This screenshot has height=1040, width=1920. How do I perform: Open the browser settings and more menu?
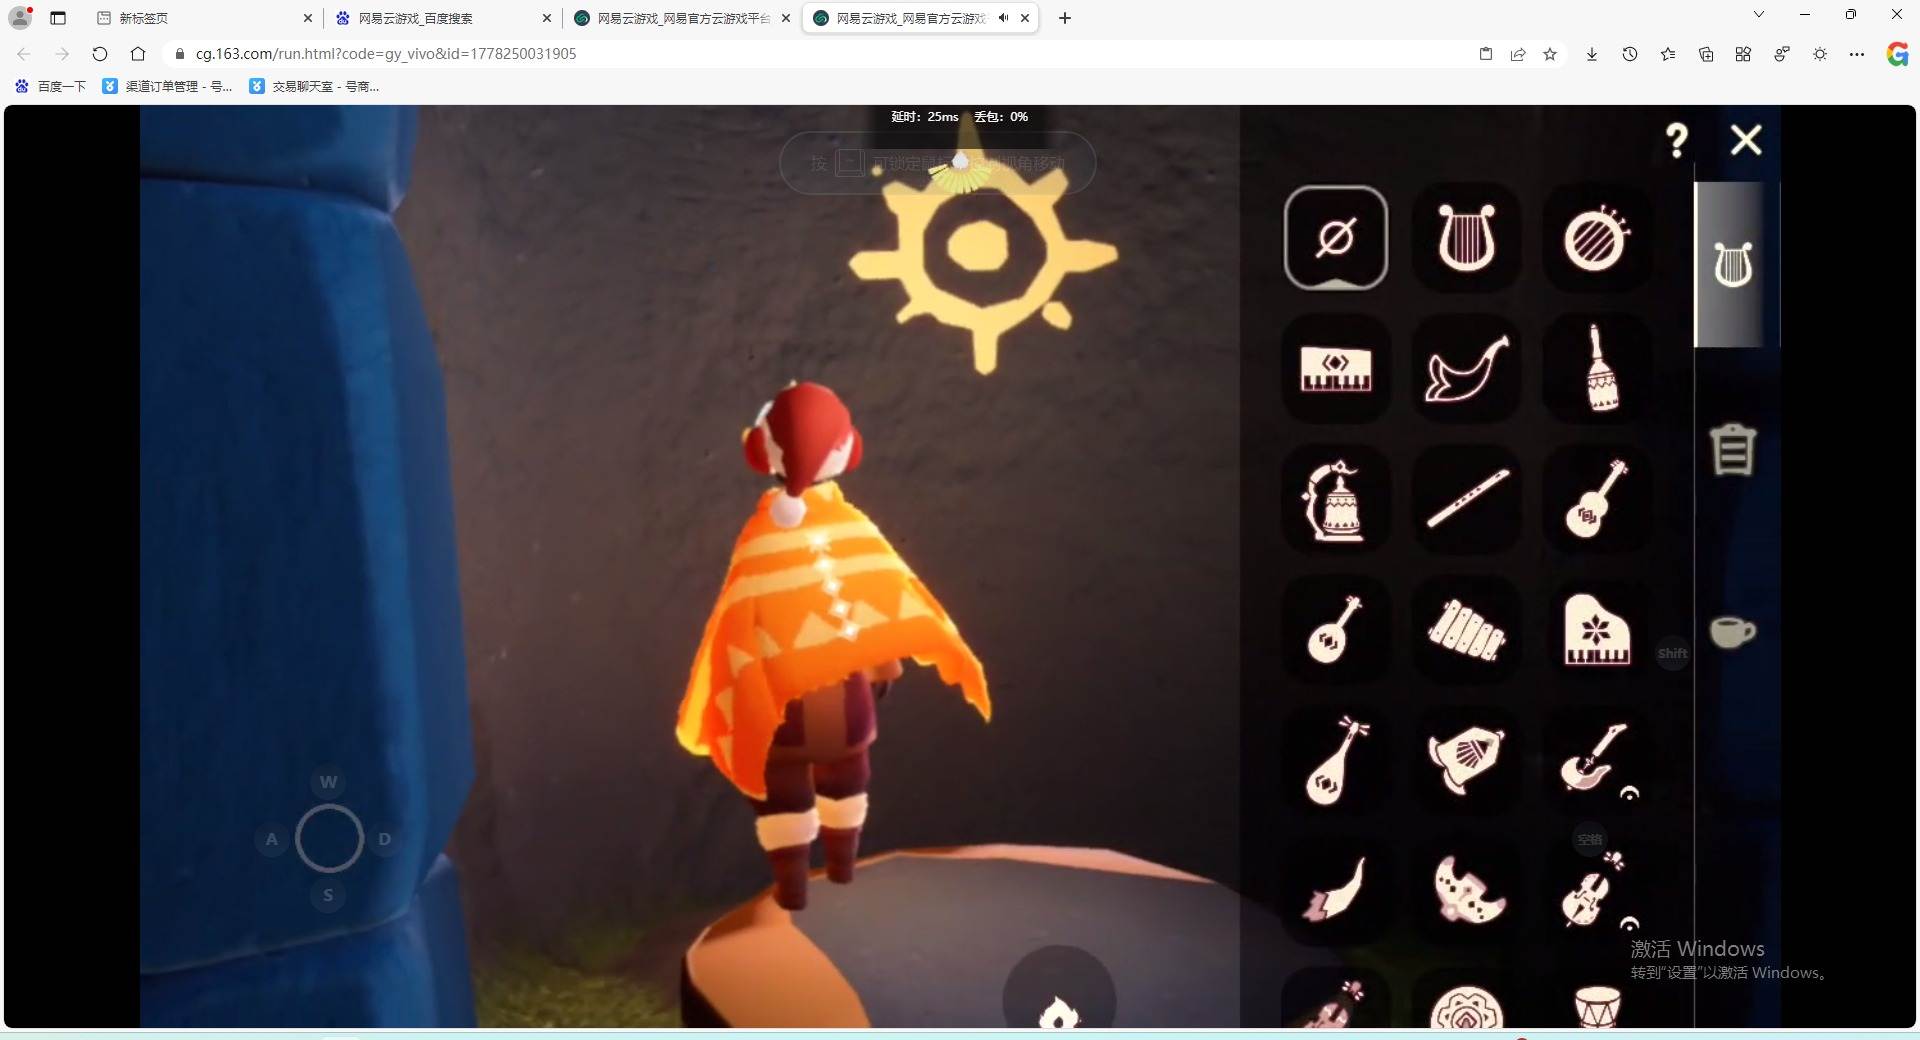click(1857, 54)
